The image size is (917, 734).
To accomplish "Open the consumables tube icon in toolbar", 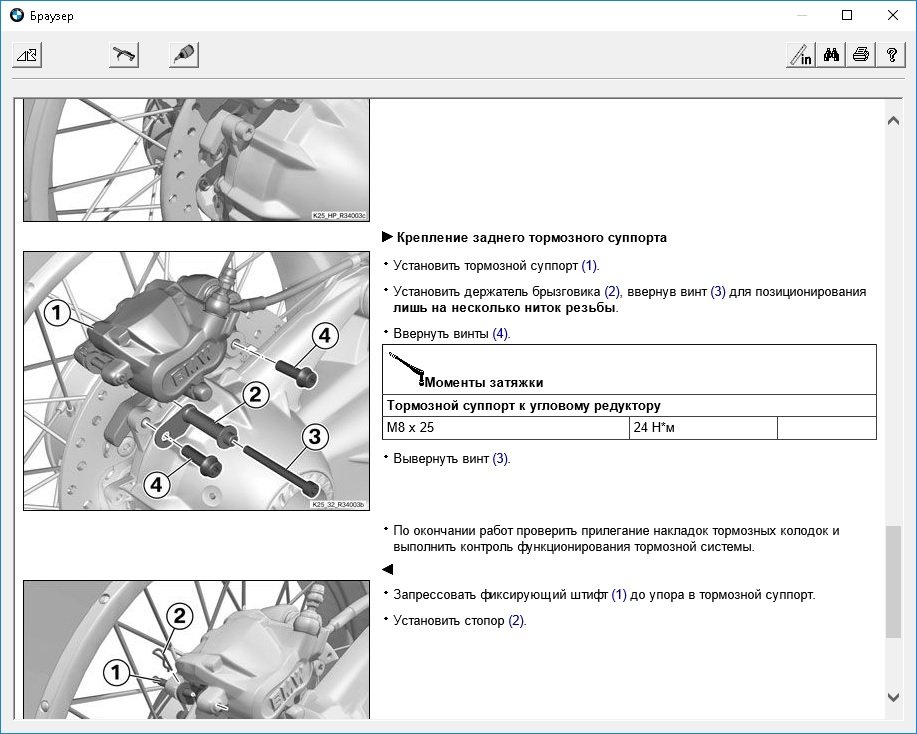I will [183, 56].
